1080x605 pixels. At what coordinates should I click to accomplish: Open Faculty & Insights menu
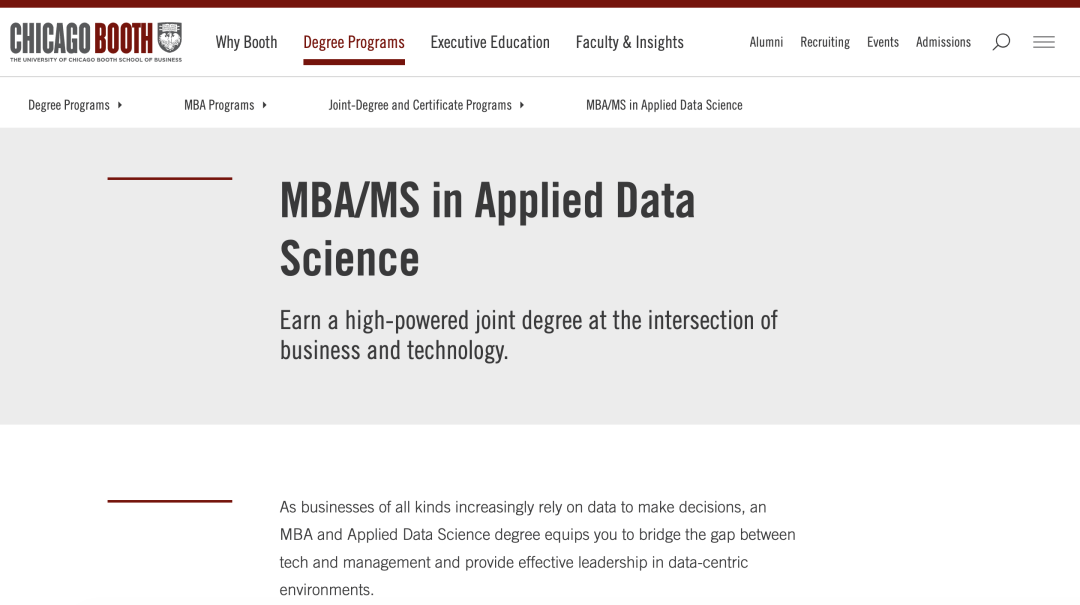point(630,42)
